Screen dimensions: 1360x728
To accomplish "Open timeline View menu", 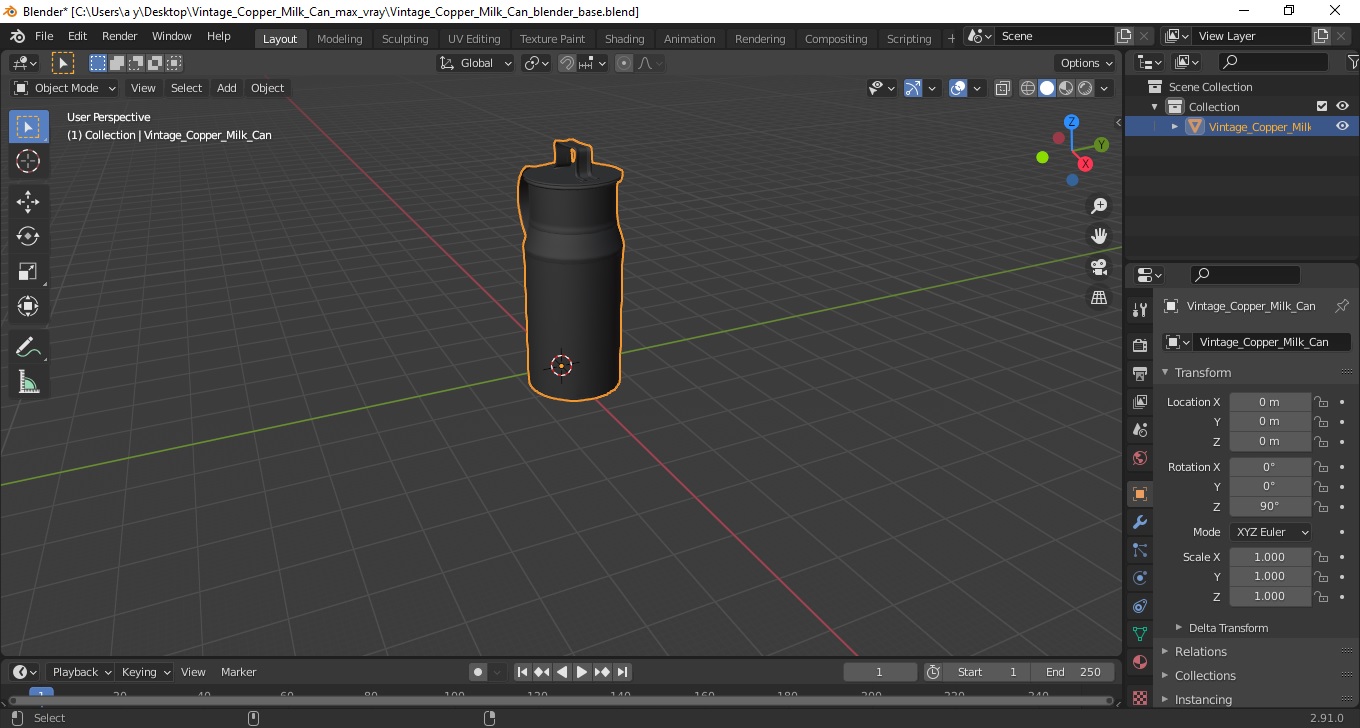I will click(x=193, y=672).
